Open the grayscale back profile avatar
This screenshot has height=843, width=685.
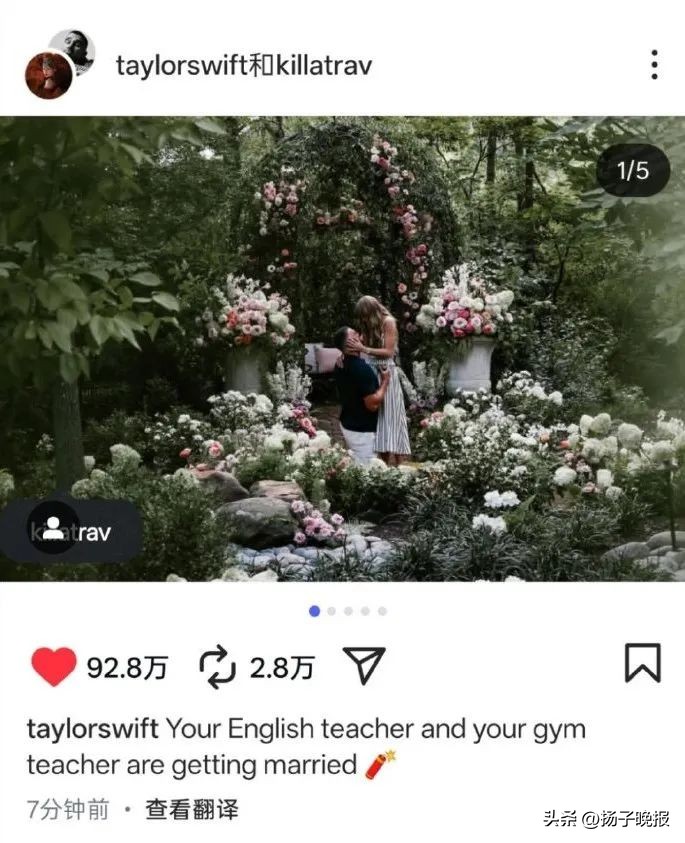73,52
